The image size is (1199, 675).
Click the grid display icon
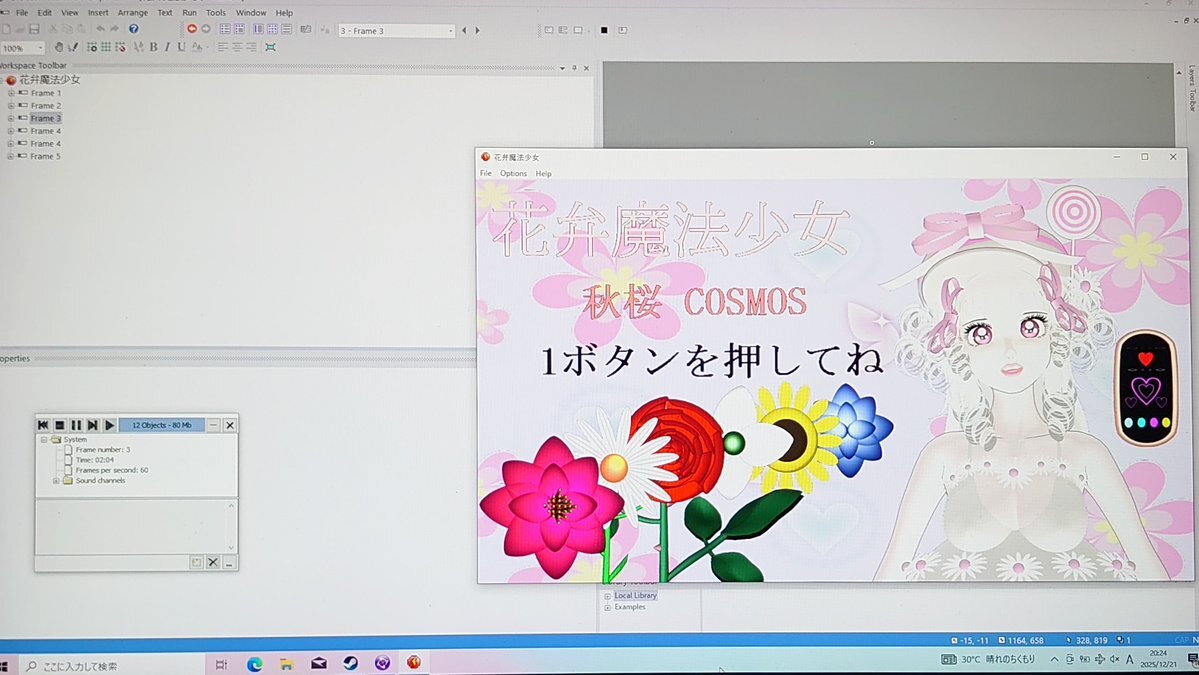click(x=106, y=47)
